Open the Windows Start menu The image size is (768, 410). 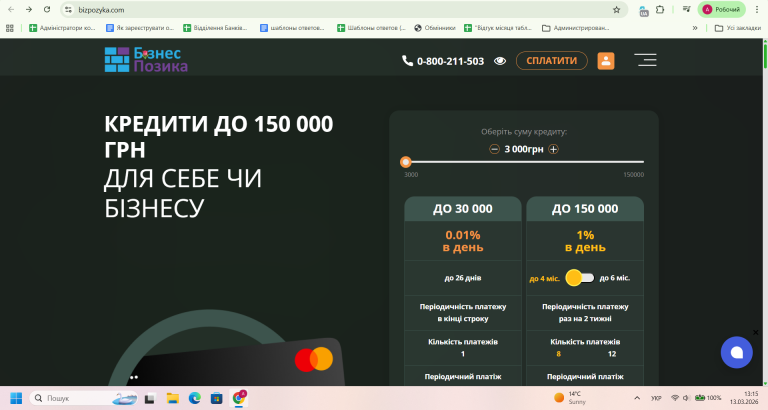(x=16, y=398)
